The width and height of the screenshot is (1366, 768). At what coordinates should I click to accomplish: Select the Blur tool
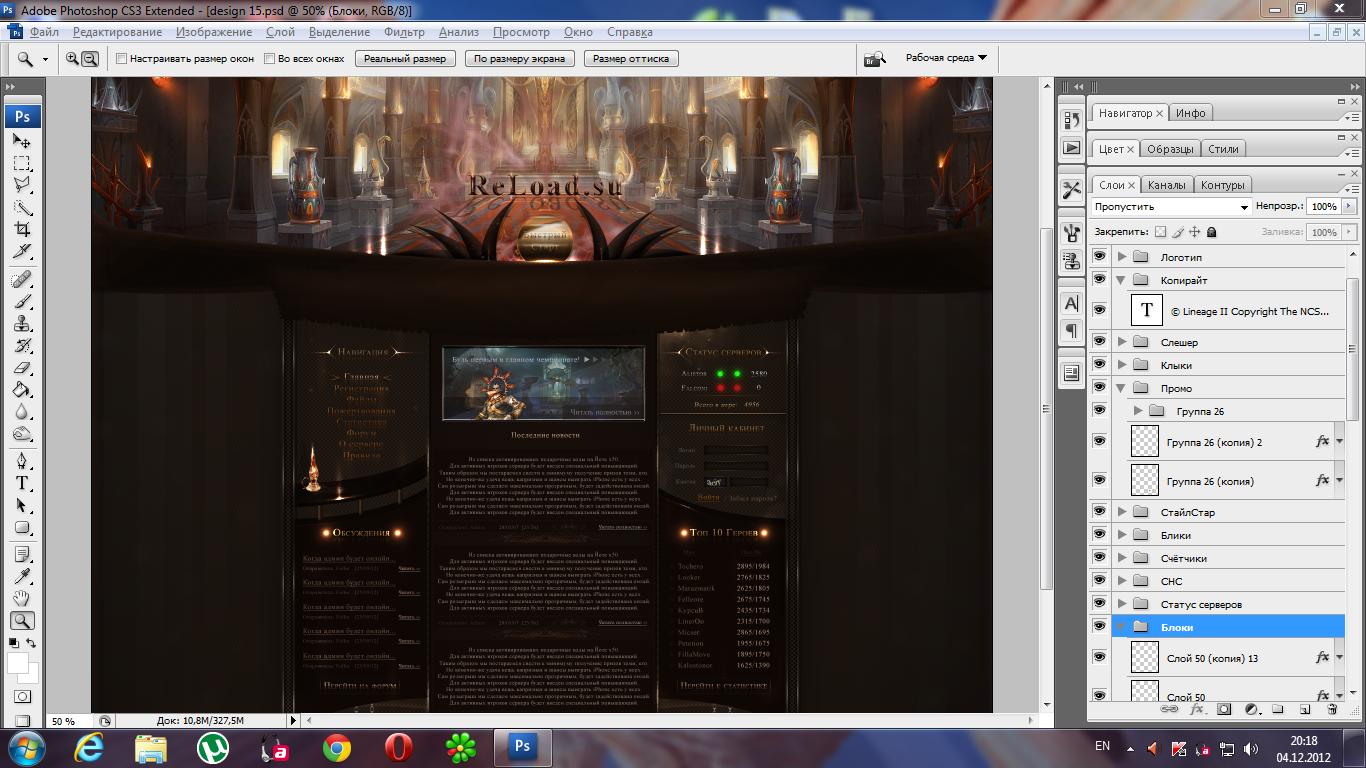pos(22,411)
